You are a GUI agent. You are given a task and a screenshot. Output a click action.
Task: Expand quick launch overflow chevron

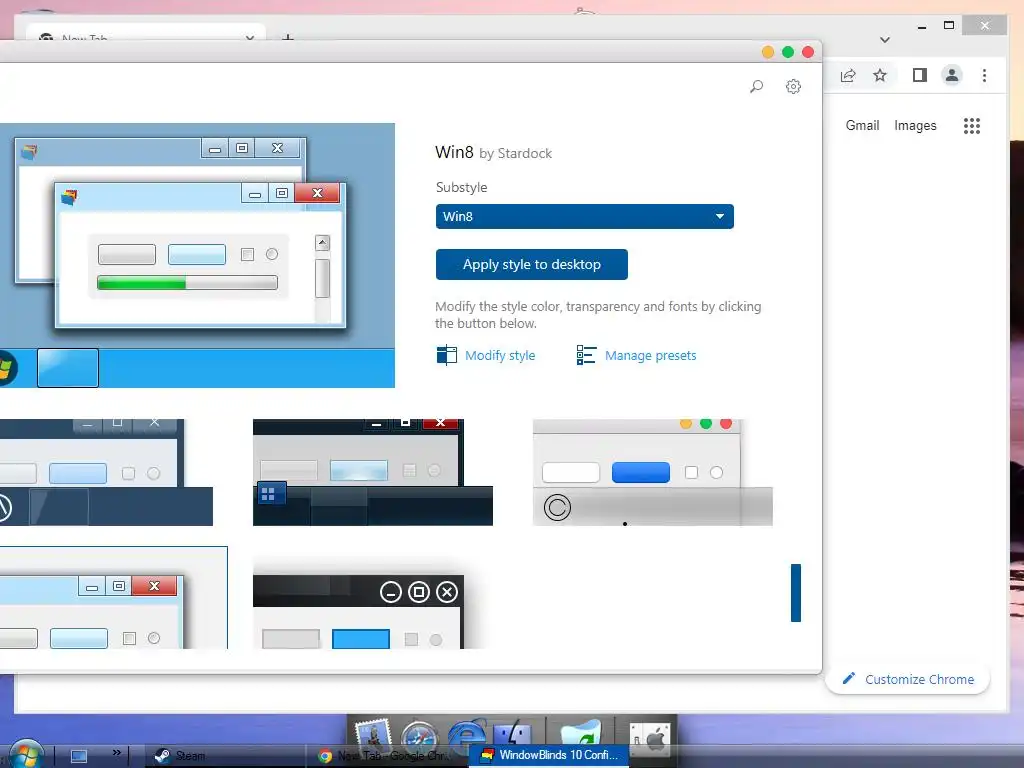click(x=116, y=752)
